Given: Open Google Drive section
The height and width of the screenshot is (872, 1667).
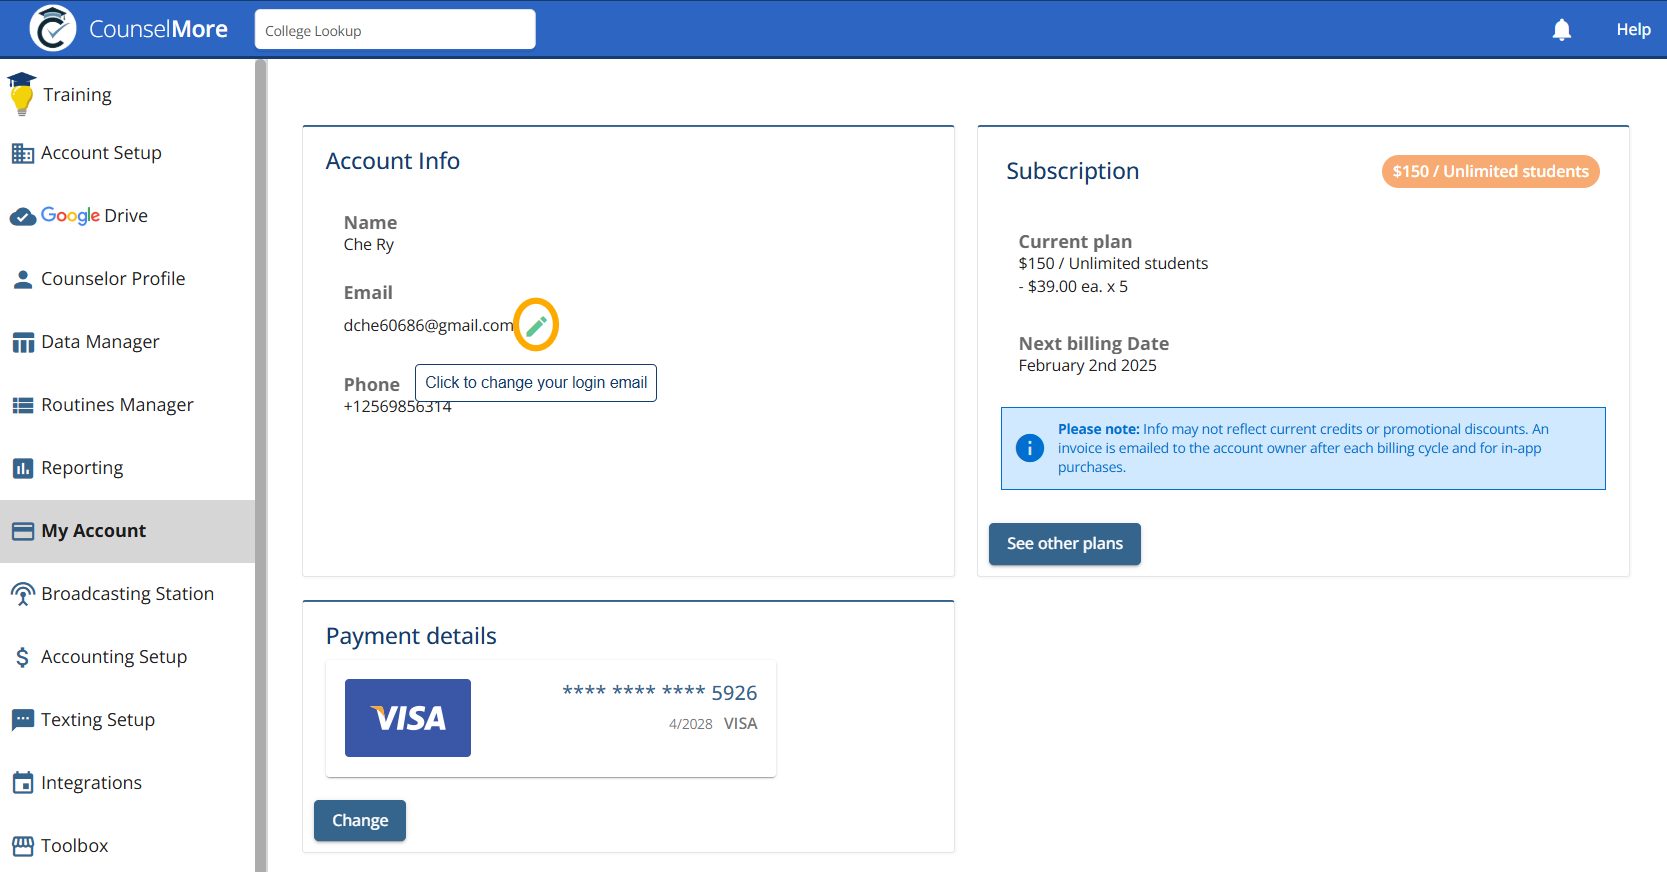Looking at the screenshot, I should [x=127, y=216].
